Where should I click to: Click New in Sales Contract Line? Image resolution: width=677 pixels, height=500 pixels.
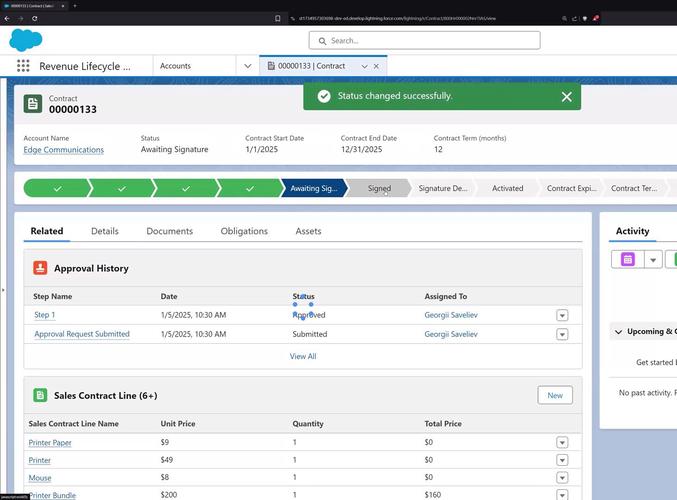[555, 395]
